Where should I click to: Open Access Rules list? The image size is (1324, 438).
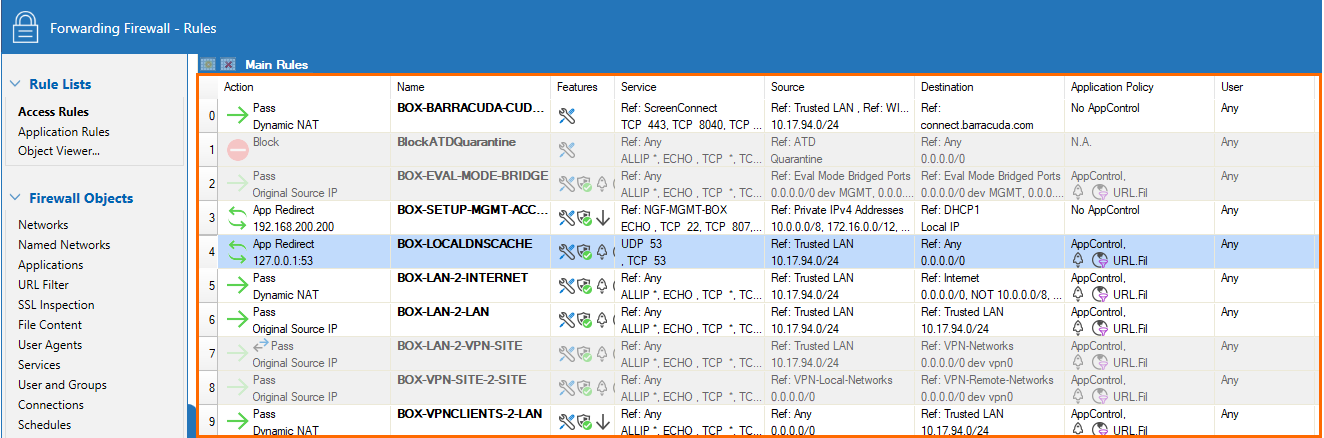pos(53,112)
